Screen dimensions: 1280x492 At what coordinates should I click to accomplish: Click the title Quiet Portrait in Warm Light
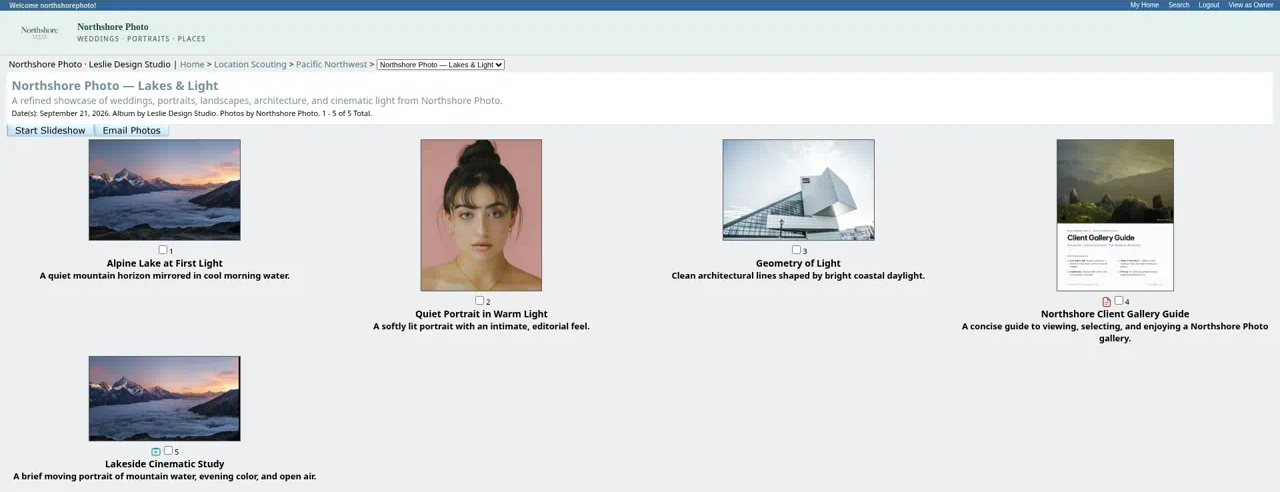tap(481, 314)
